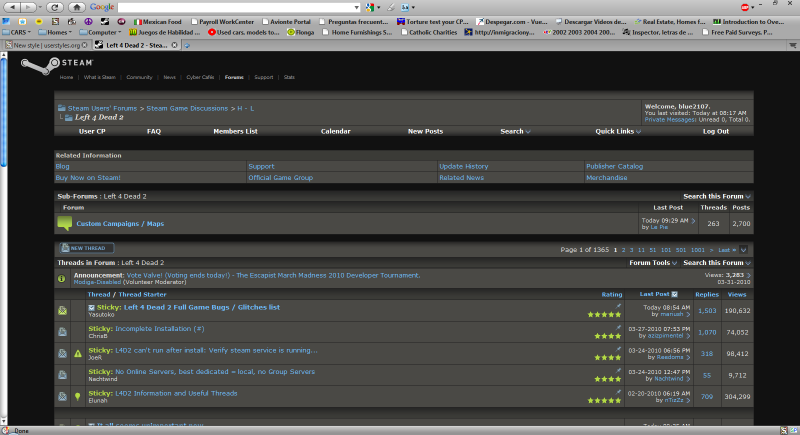Open the browser home button
The image size is (800, 435).
click(x=77, y=7)
